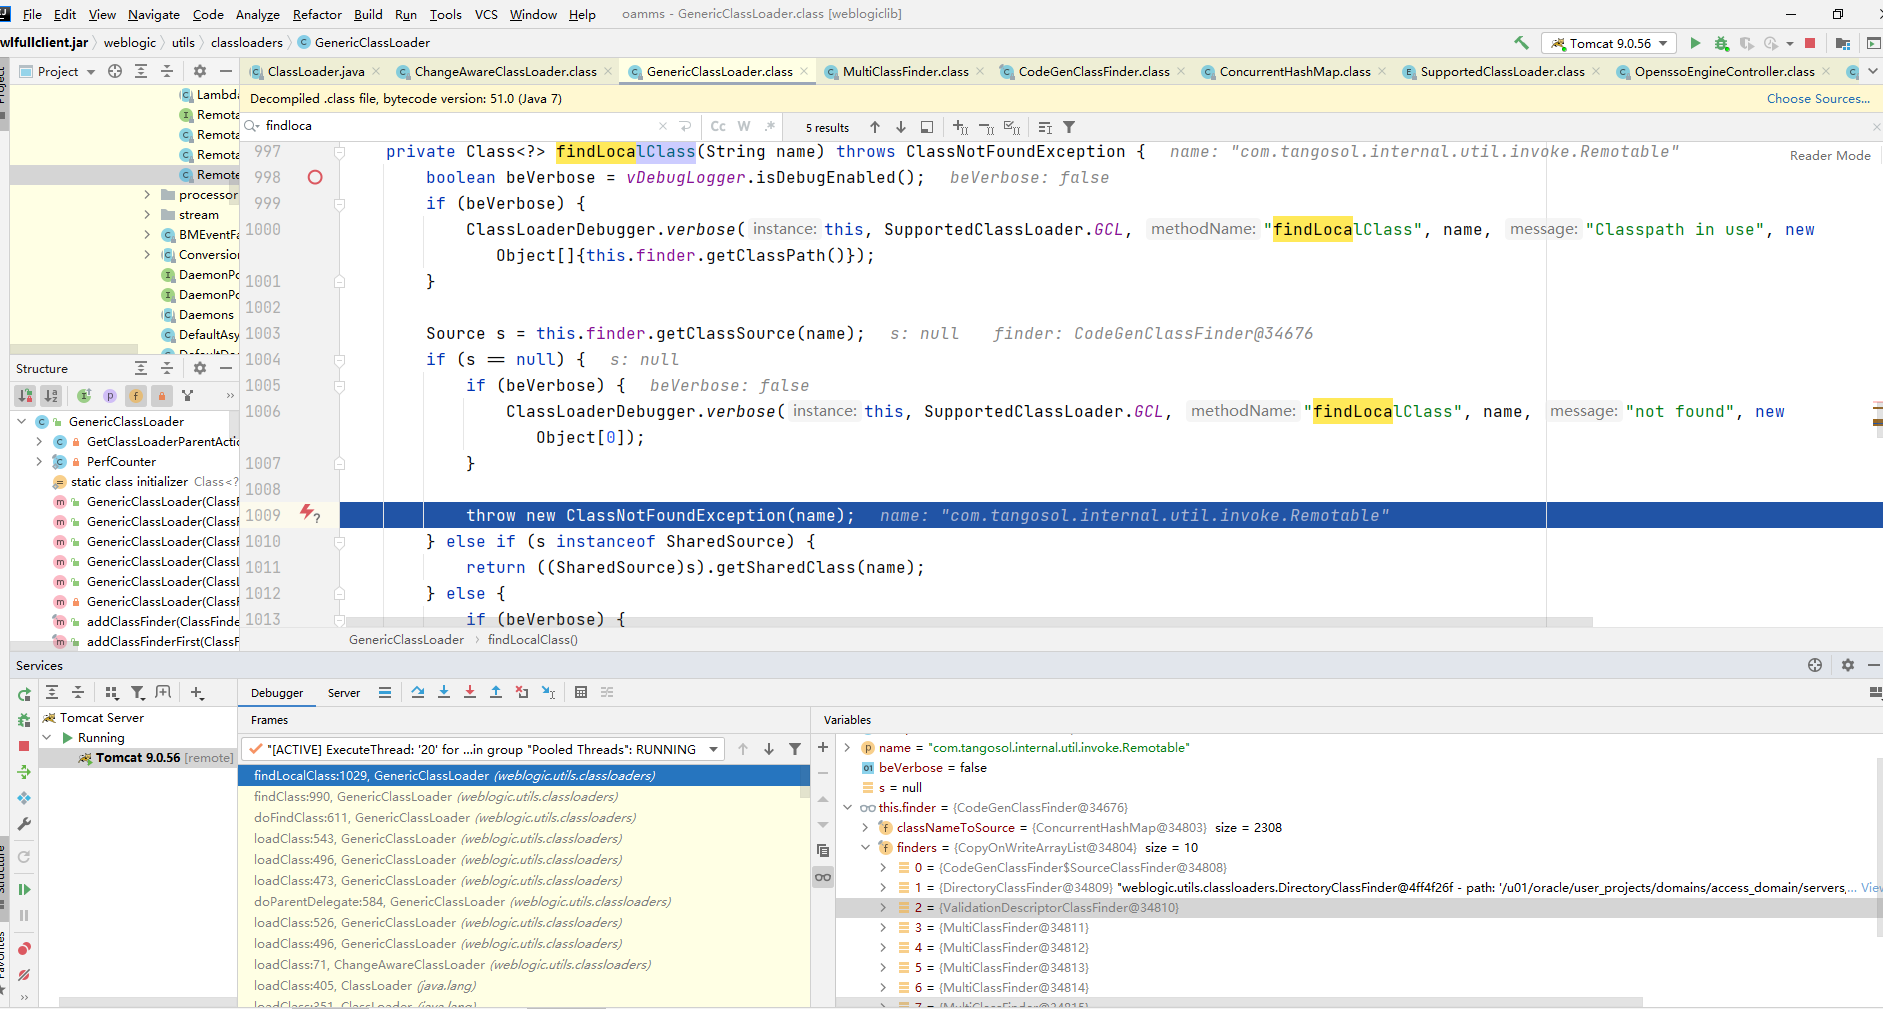Toggle the Match Case 'Cc' search option
1883x1009 pixels.
coord(718,126)
